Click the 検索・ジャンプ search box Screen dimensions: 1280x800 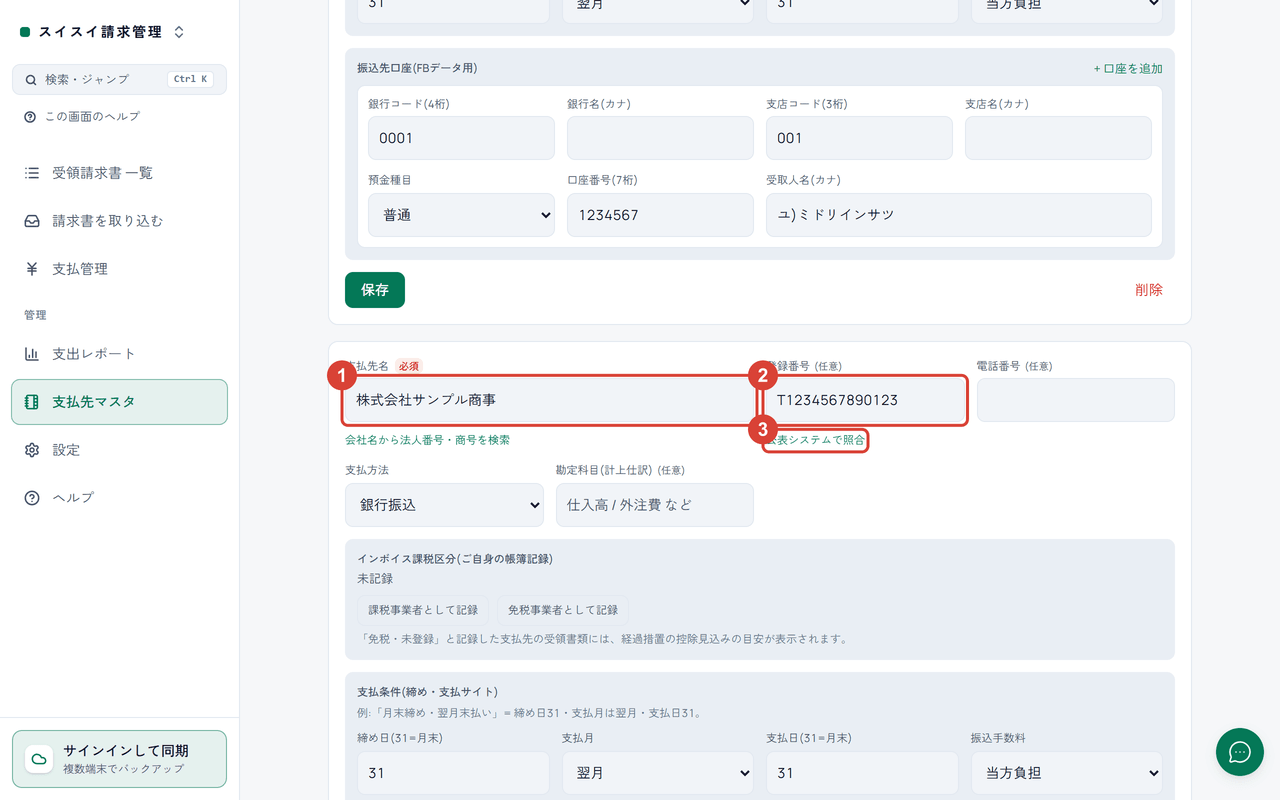click(x=120, y=80)
